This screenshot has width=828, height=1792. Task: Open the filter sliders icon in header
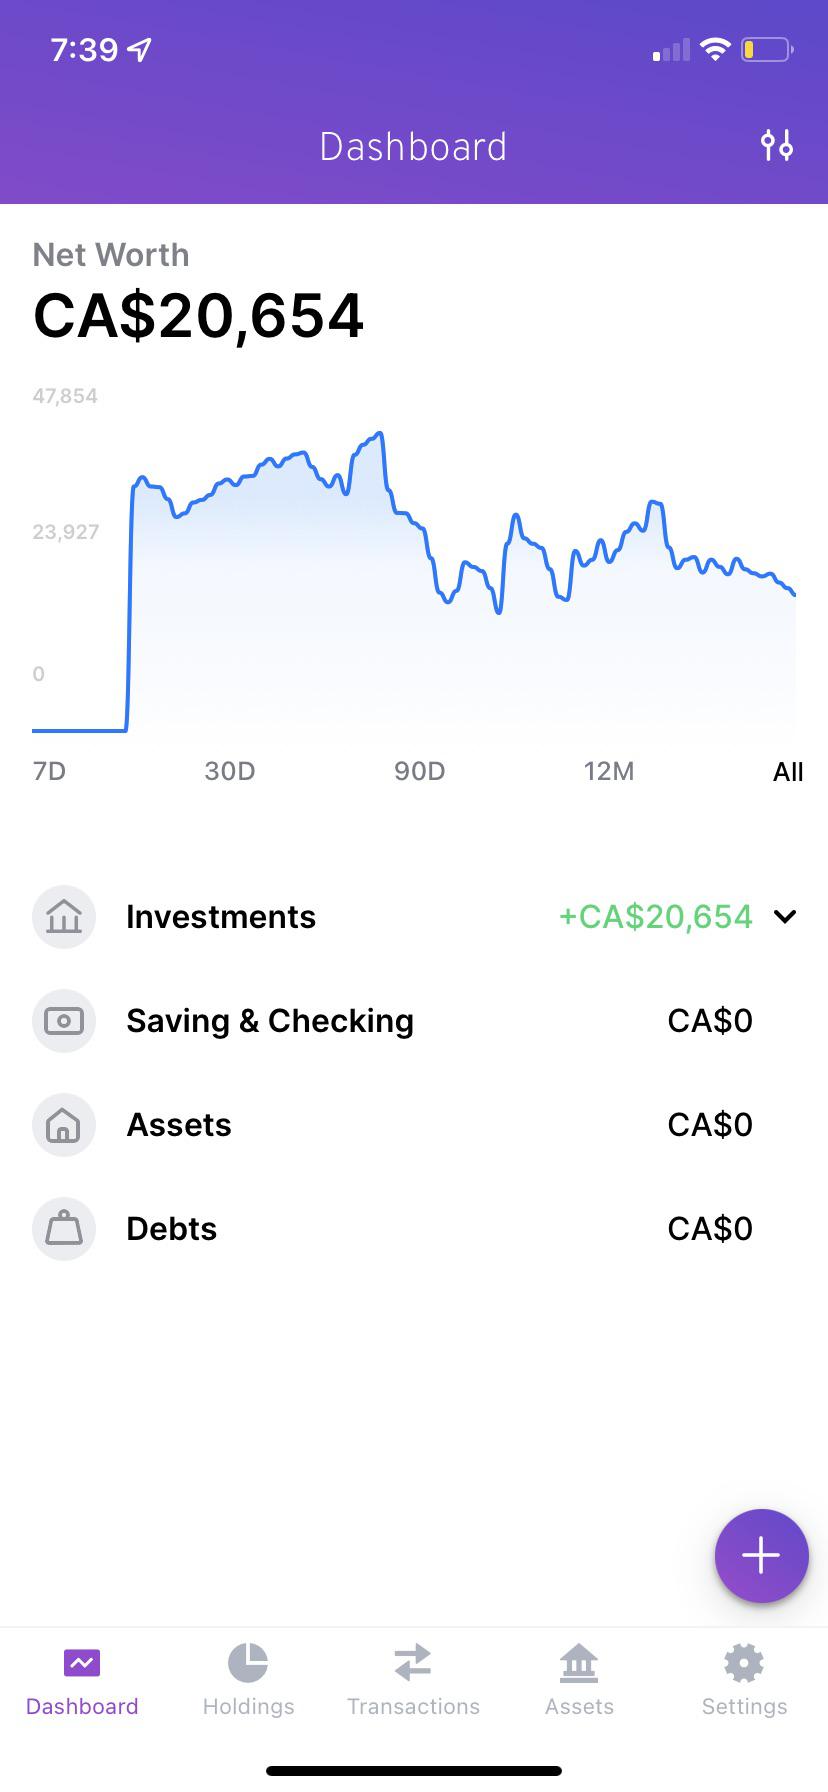click(776, 146)
